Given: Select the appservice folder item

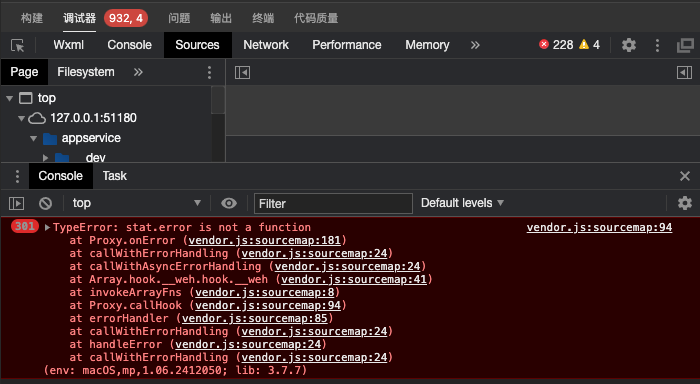Looking at the screenshot, I should (91, 138).
